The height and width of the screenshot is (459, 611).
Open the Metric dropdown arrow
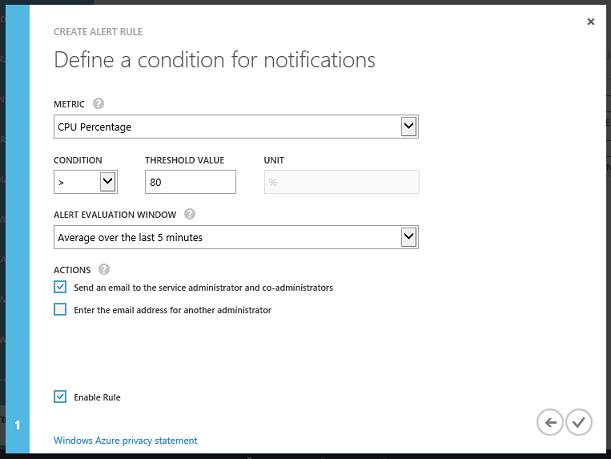pos(408,127)
